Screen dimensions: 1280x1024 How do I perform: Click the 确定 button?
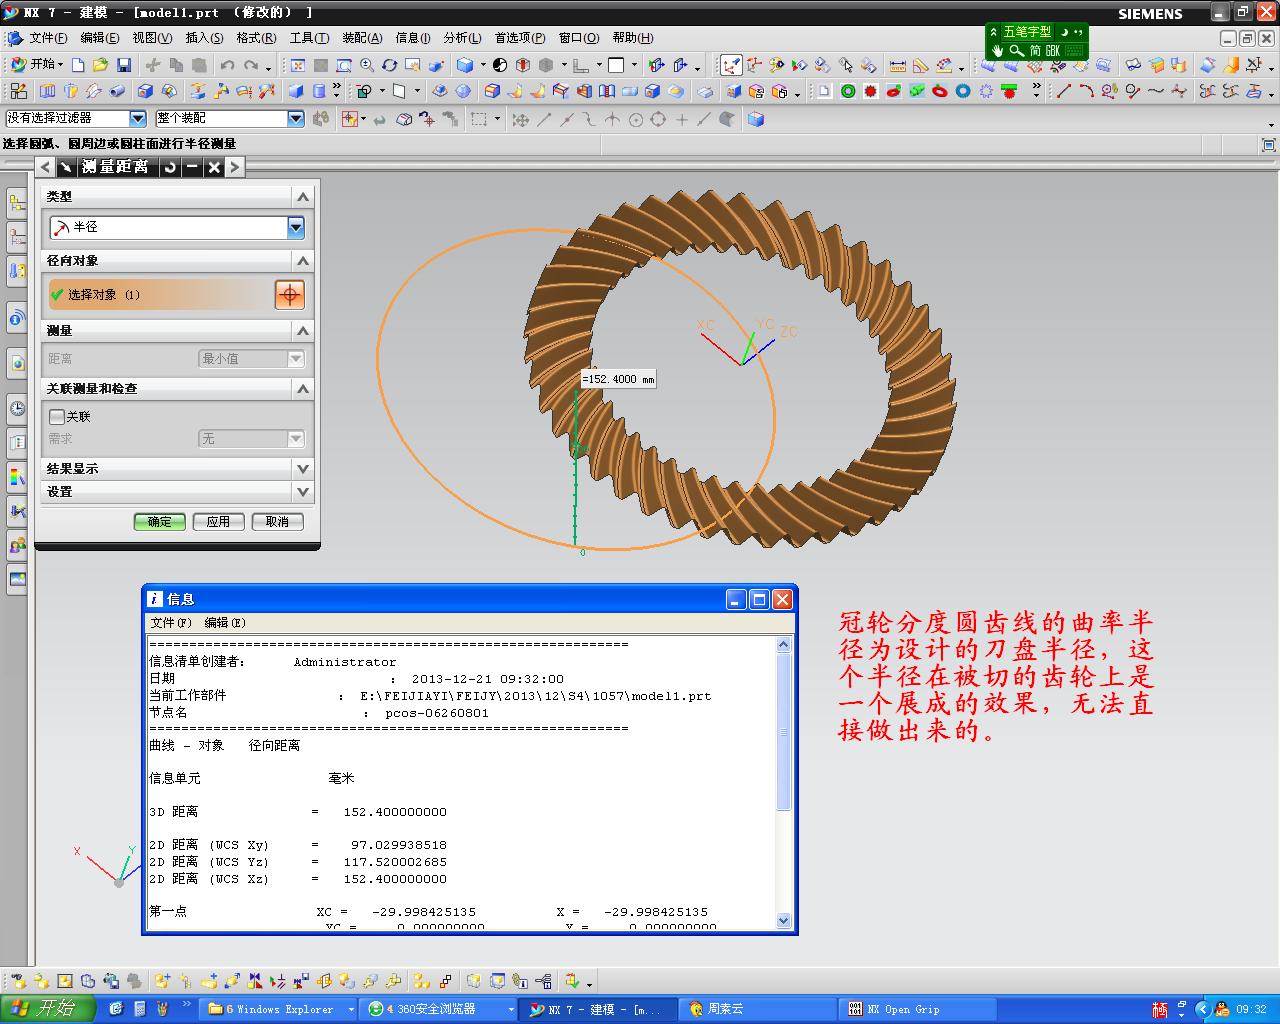(160, 522)
